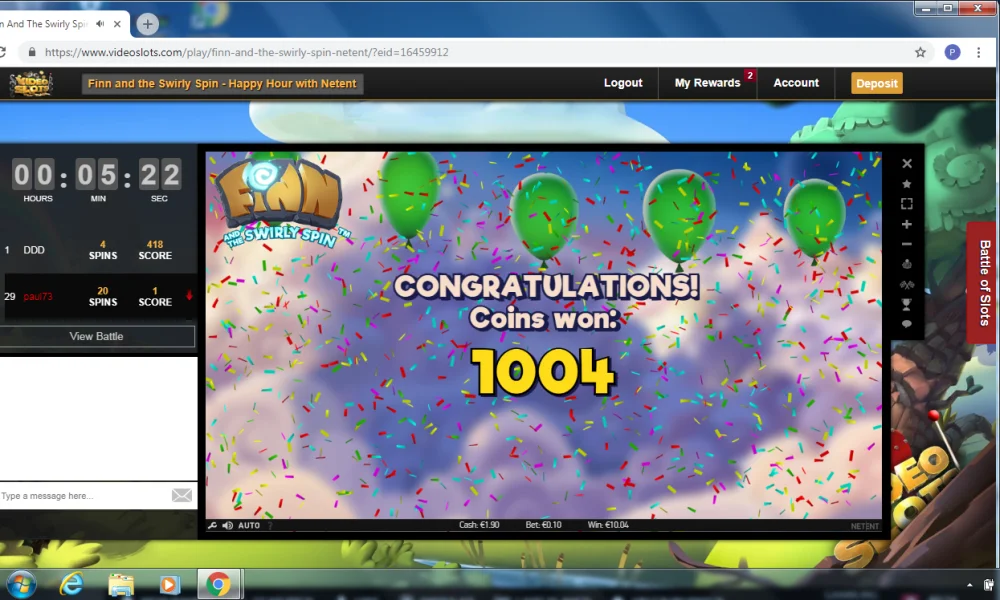Open Chrome profile avatar P
This screenshot has width=1000, height=600.
[x=952, y=52]
